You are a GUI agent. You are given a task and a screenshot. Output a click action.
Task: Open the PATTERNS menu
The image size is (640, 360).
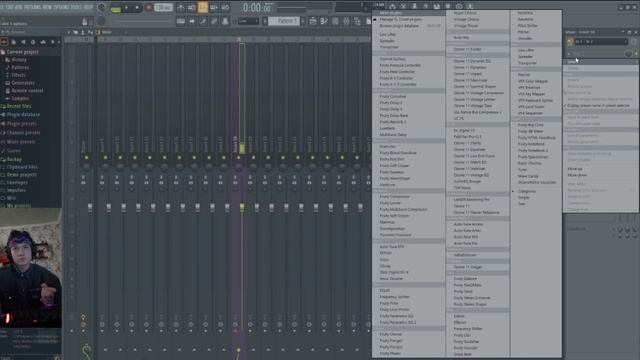[33, 7]
